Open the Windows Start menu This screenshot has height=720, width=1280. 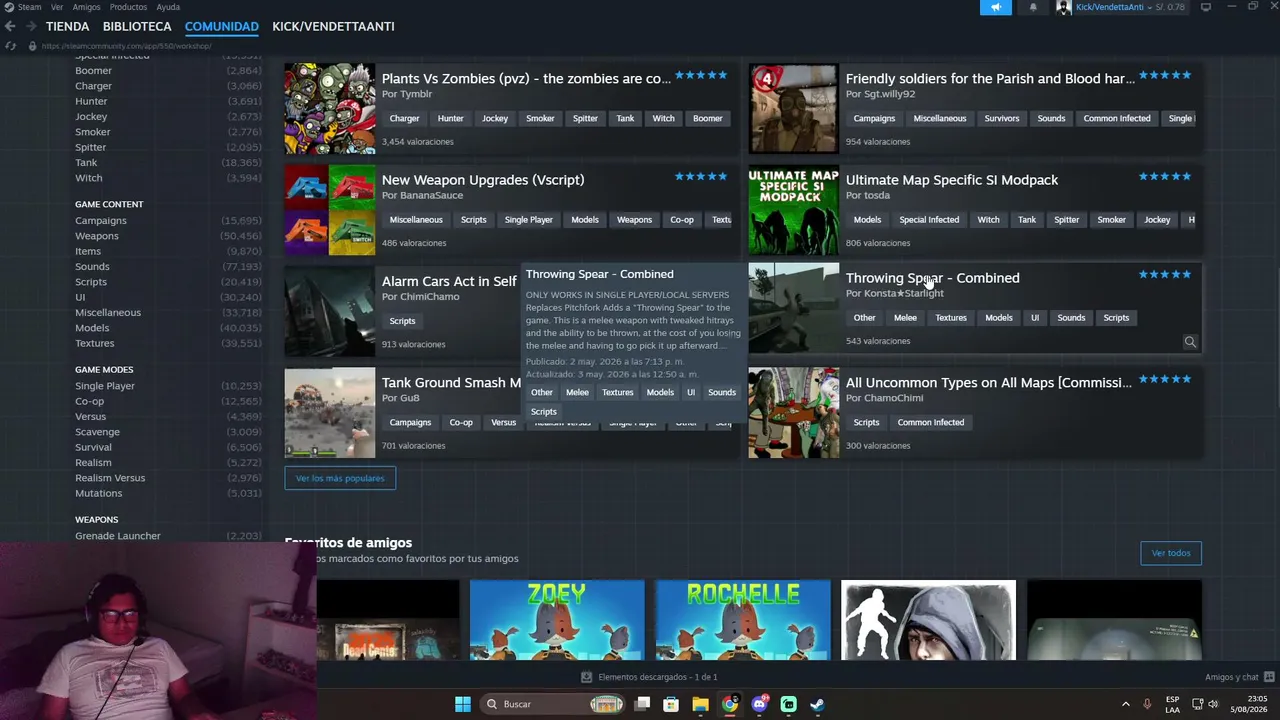(463, 704)
